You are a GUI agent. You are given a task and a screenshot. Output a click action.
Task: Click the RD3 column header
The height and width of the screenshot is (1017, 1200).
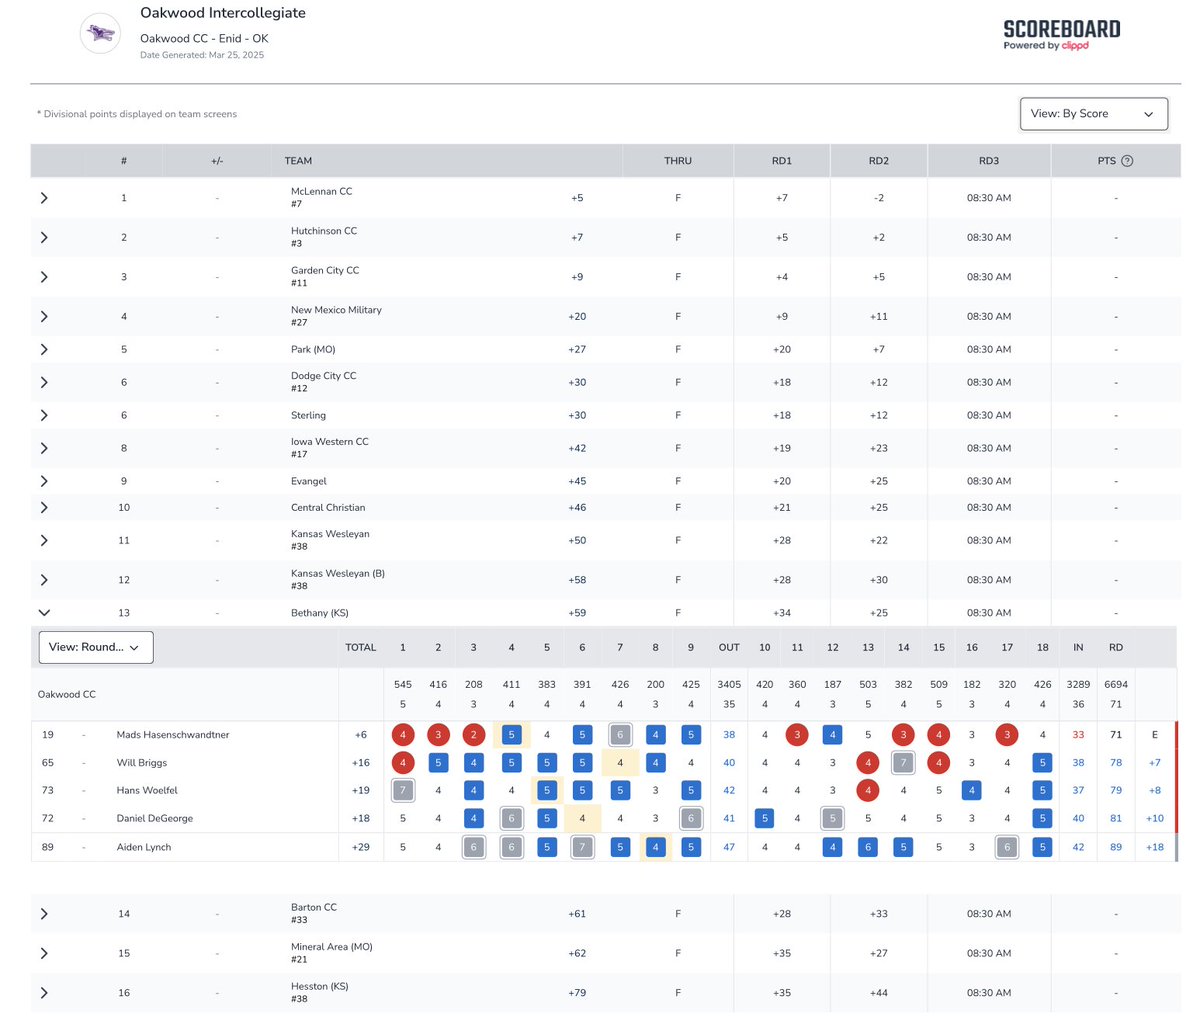[989, 161]
